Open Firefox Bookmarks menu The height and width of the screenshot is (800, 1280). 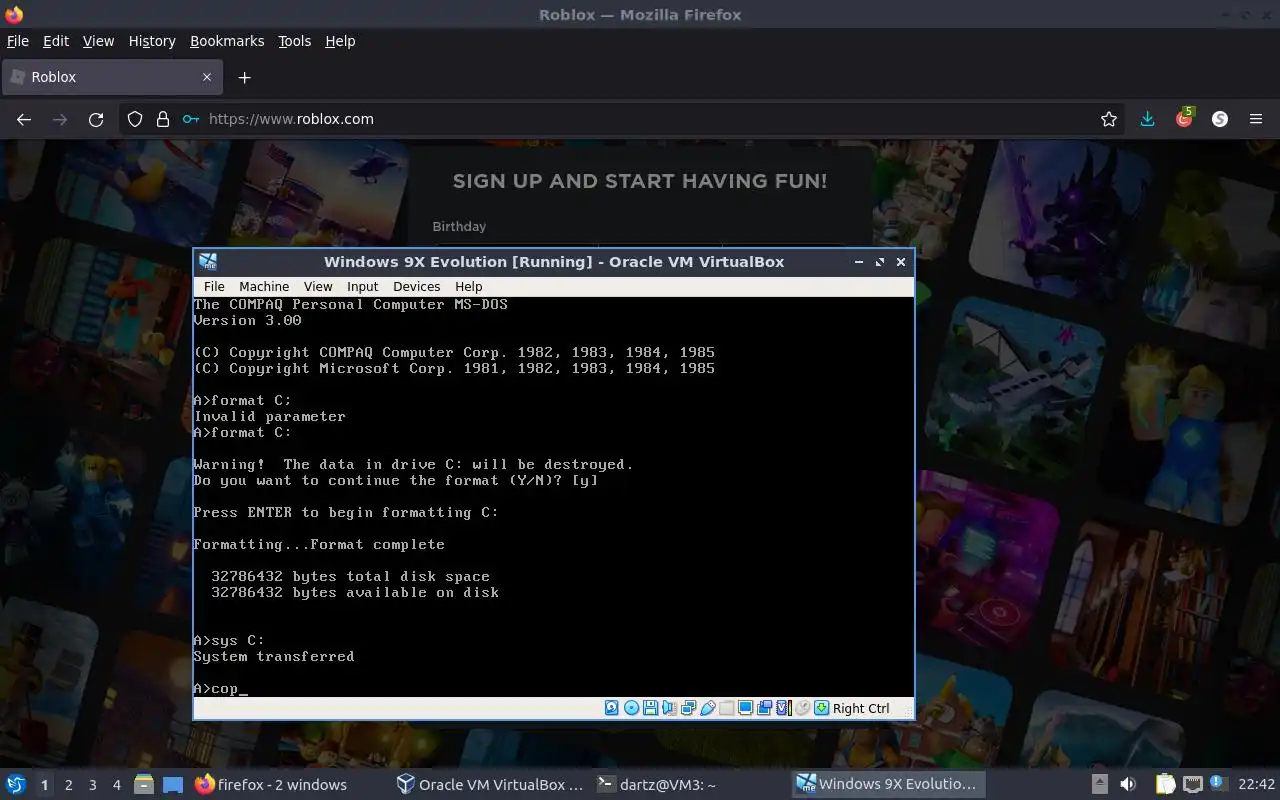(227, 41)
